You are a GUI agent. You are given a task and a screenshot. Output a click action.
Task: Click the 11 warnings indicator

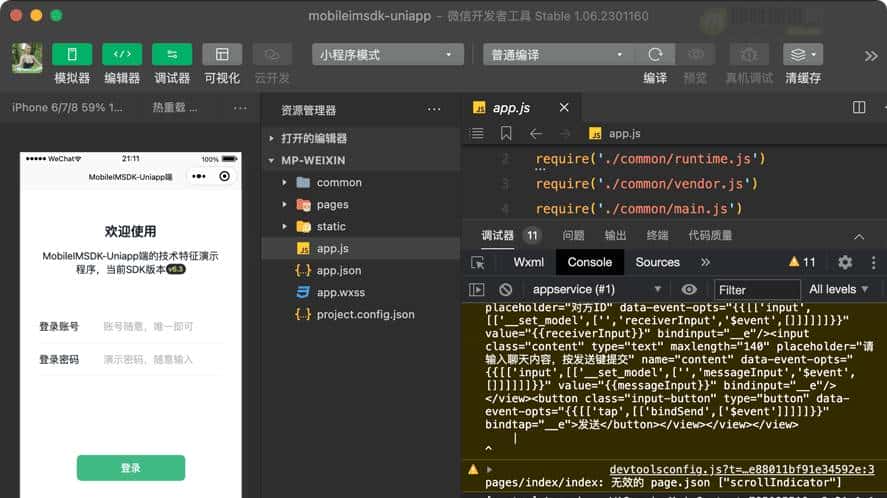(x=802, y=262)
